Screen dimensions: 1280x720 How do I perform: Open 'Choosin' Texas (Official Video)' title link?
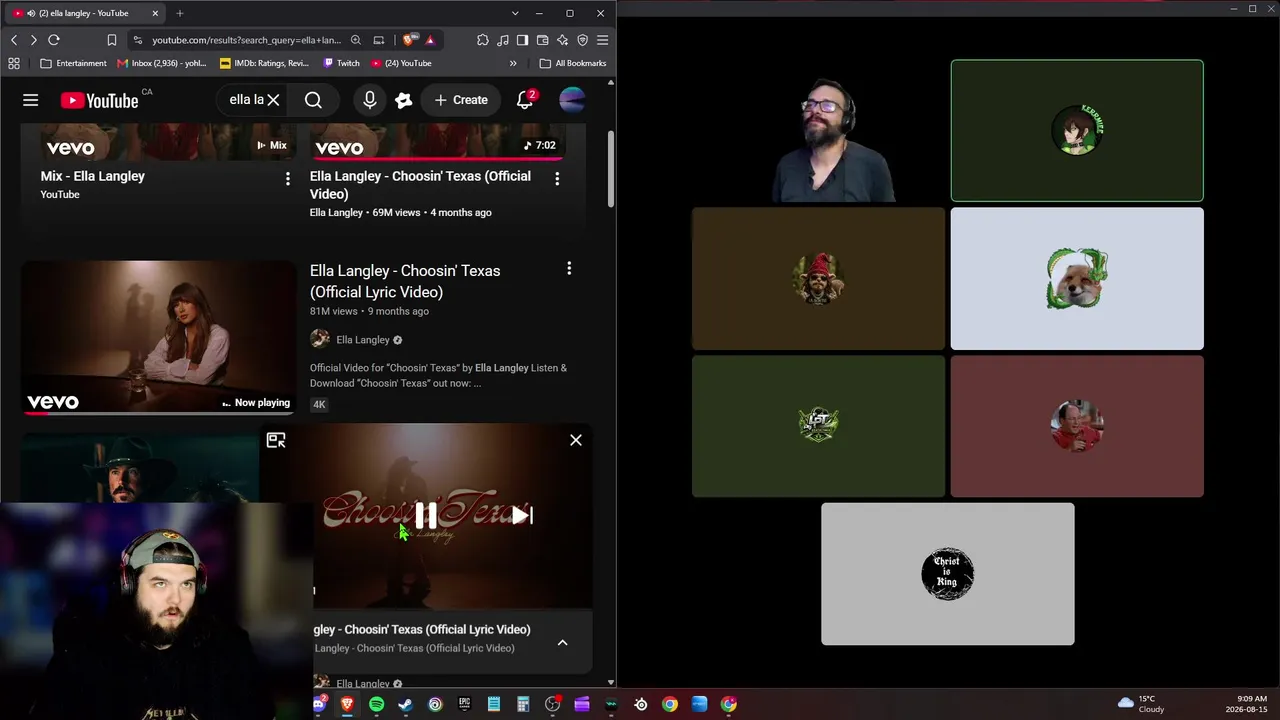[420, 185]
